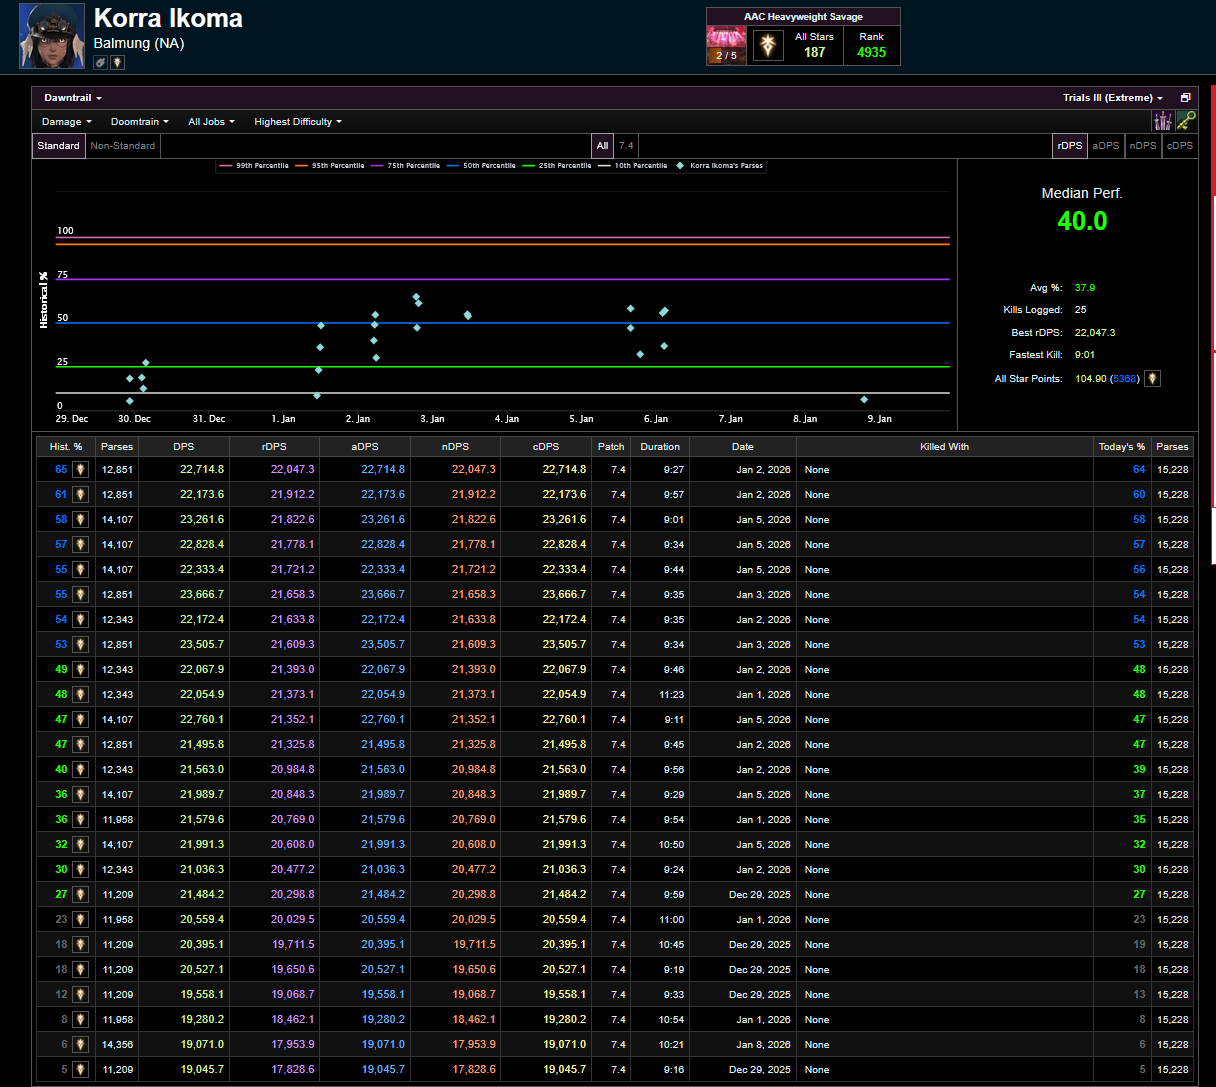The image size is (1216, 1087).
Task: Click the green key icon in filter bar
Action: tap(1186, 121)
